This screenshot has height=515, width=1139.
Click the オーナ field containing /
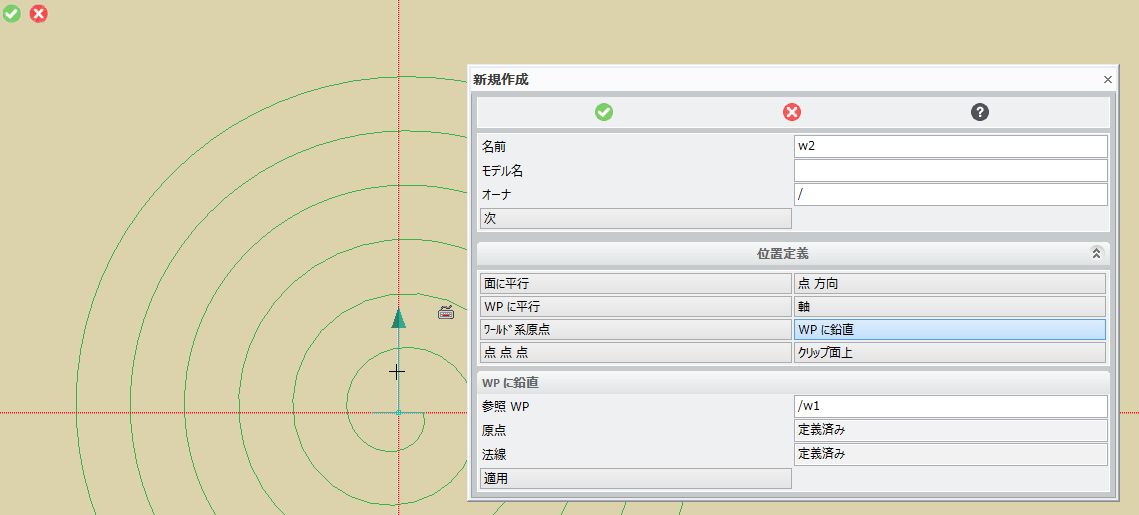(951, 195)
